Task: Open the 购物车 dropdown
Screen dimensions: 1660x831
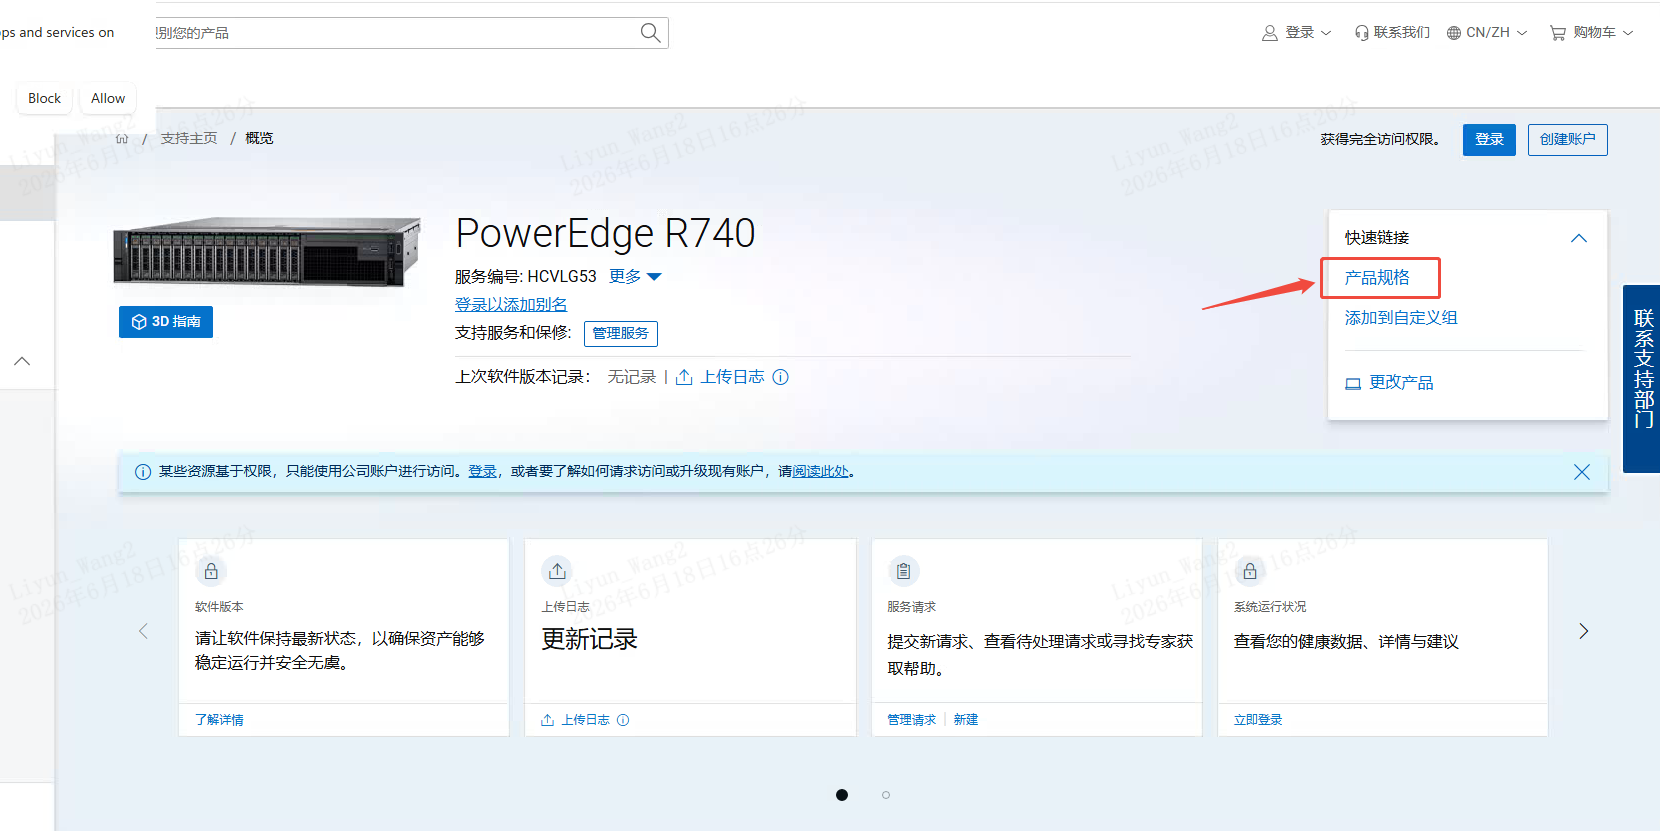Action: click(x=1592, y=33)
